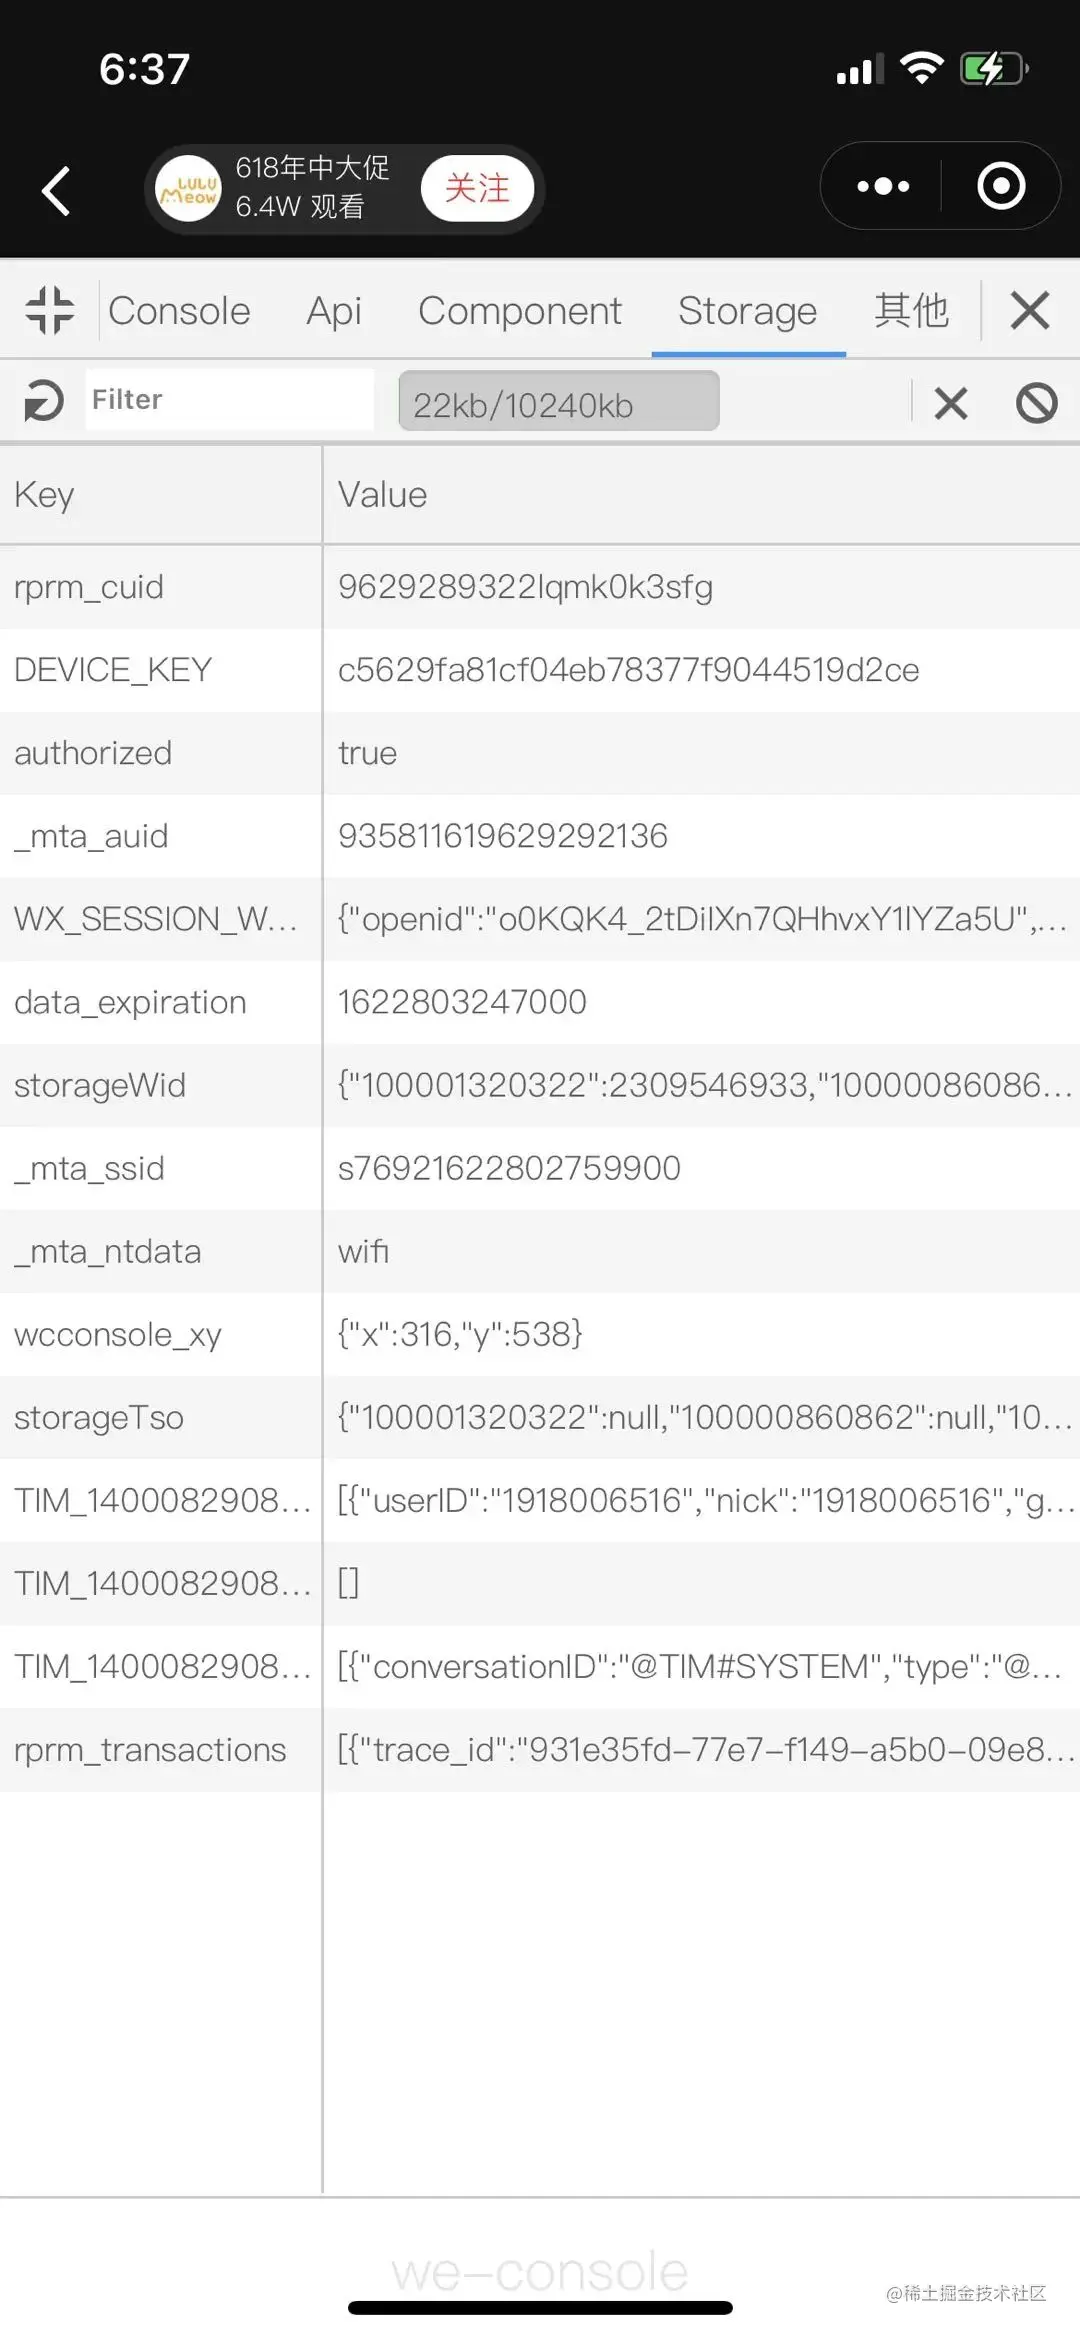This screenshot has width=1080, height=2337.
Task: Select the 22kb/10240kb storage usage indicator
Action: [x=559, y=401]
